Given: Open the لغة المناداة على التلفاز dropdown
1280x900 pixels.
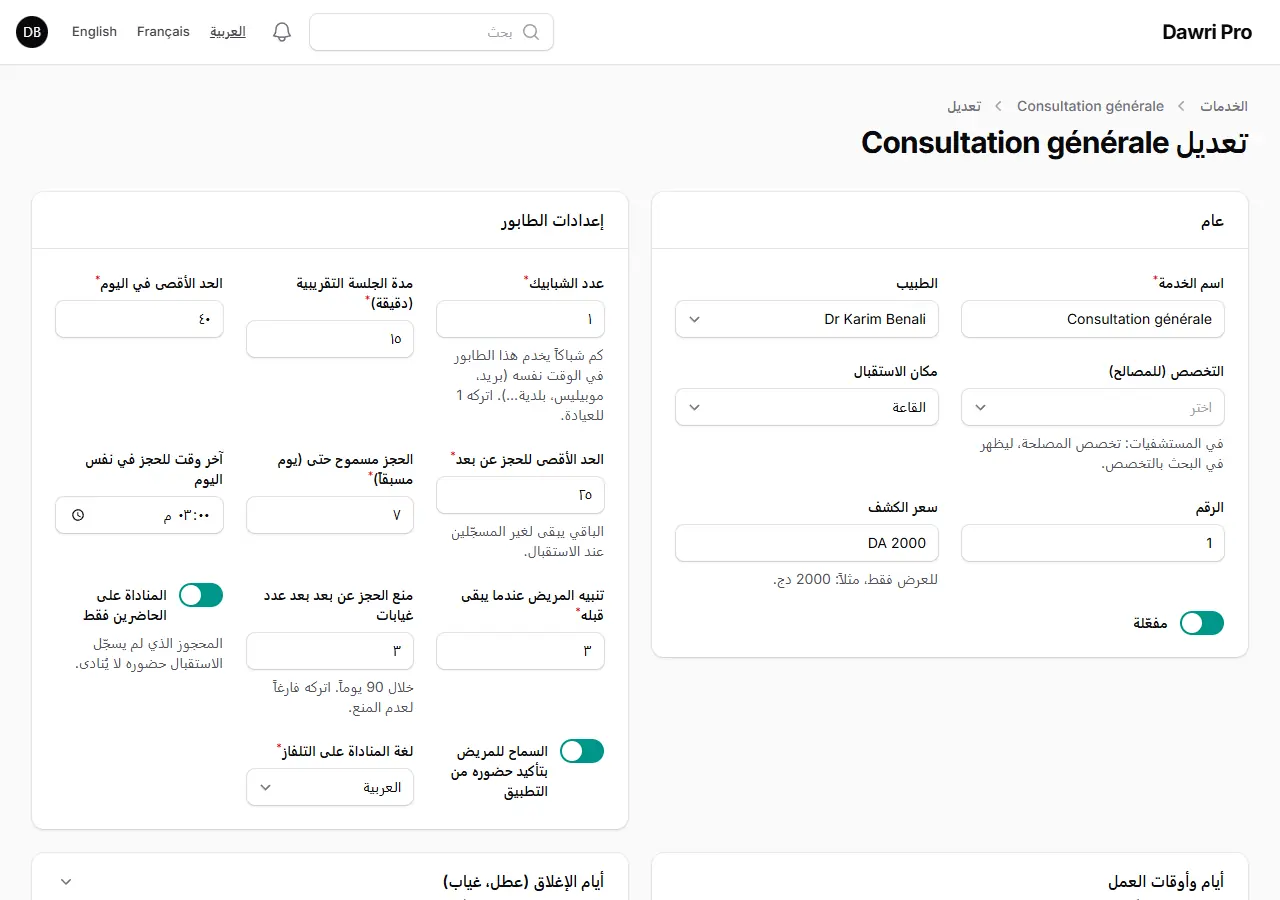Looking at the screenshot, I should [x=330, y=787].
